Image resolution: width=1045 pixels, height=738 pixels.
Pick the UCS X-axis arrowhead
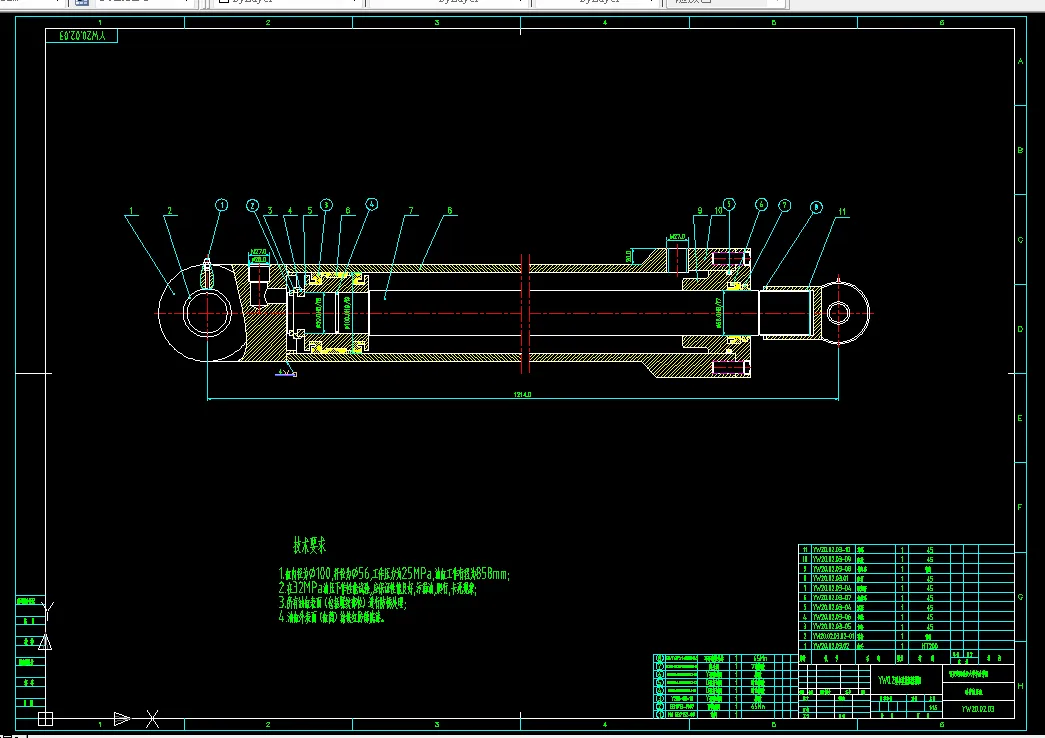pos(121,719)
